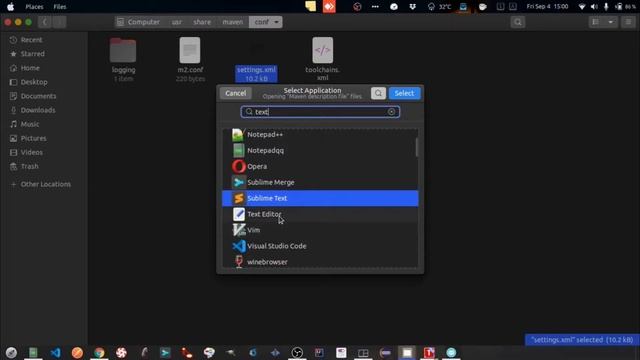Open Pictures in the sidebar
This screenshot has height=360, width=640.
[33, 138]
